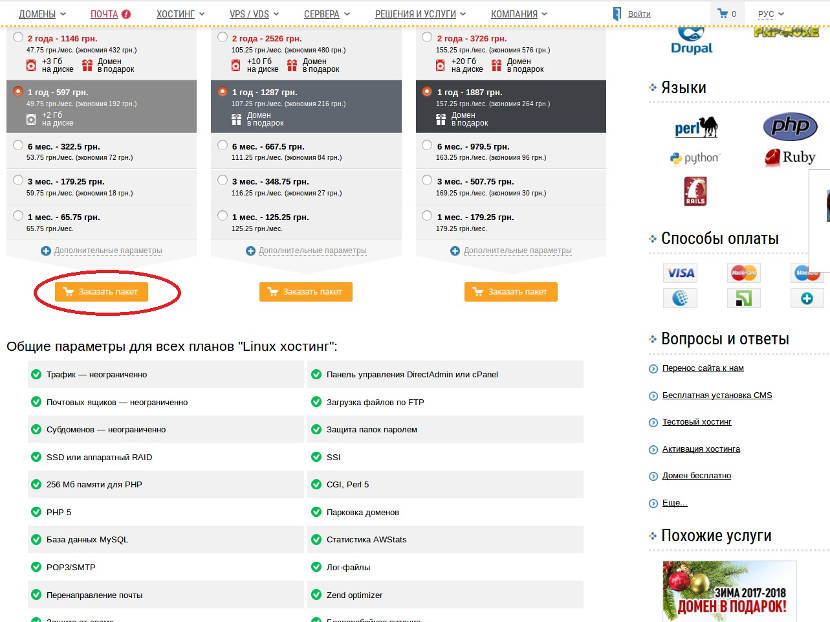Select the '2 года - 2526 грн.' radio option
Image resolution: width=830 pixels, height=622 pixels.
pos(222,37)
